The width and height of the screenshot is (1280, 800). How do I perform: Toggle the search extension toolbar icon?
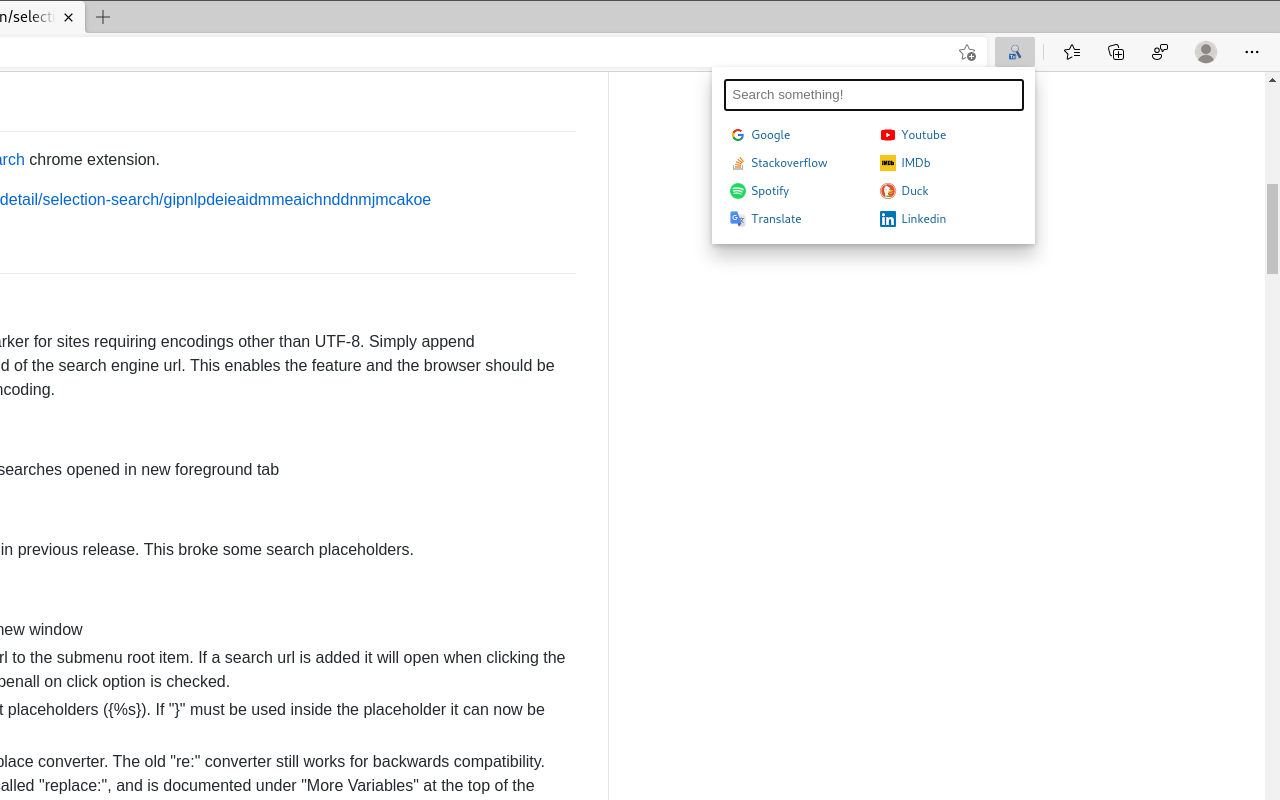click(1015, 52)
